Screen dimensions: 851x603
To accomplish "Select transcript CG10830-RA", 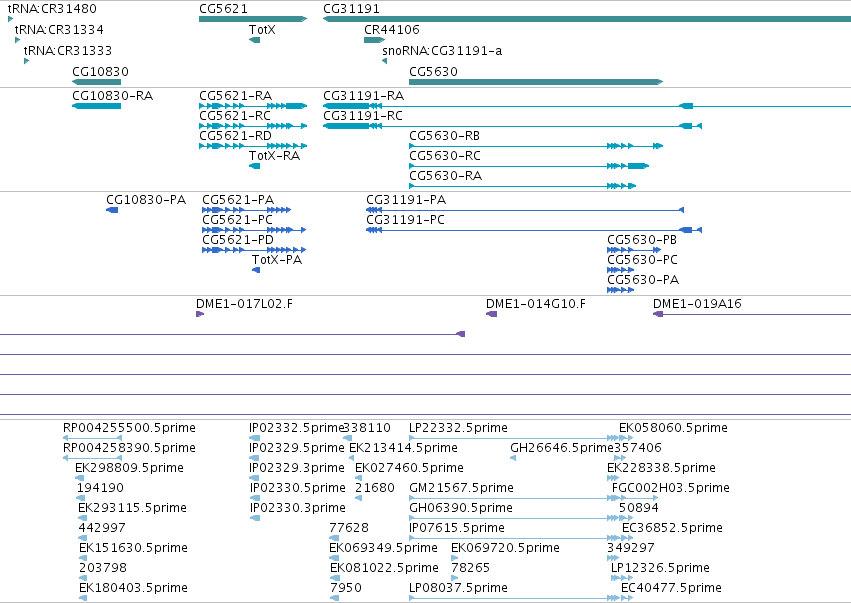I will point(96,106).
